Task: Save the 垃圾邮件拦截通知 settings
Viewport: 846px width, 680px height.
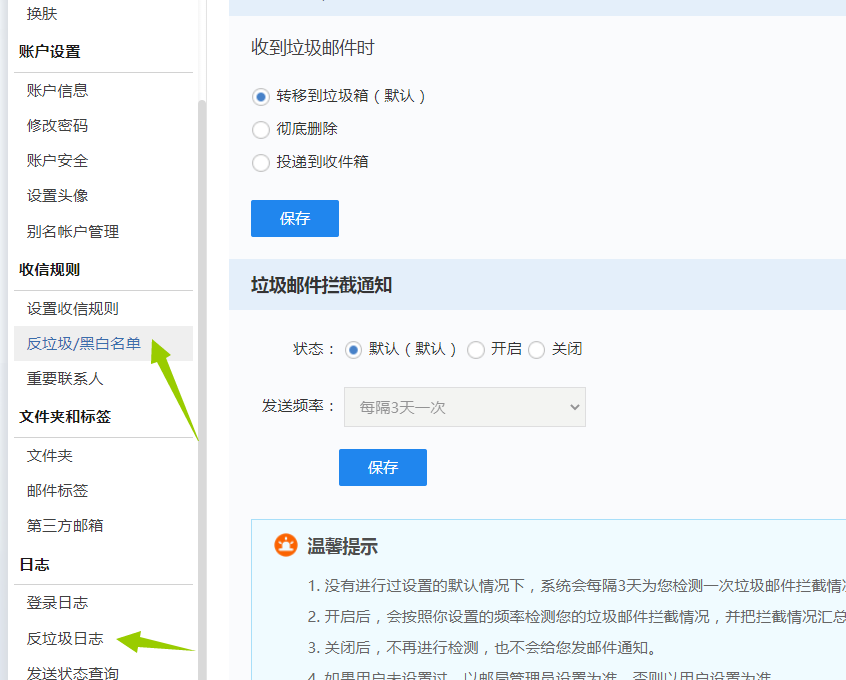Action: (x=382, y=468)
